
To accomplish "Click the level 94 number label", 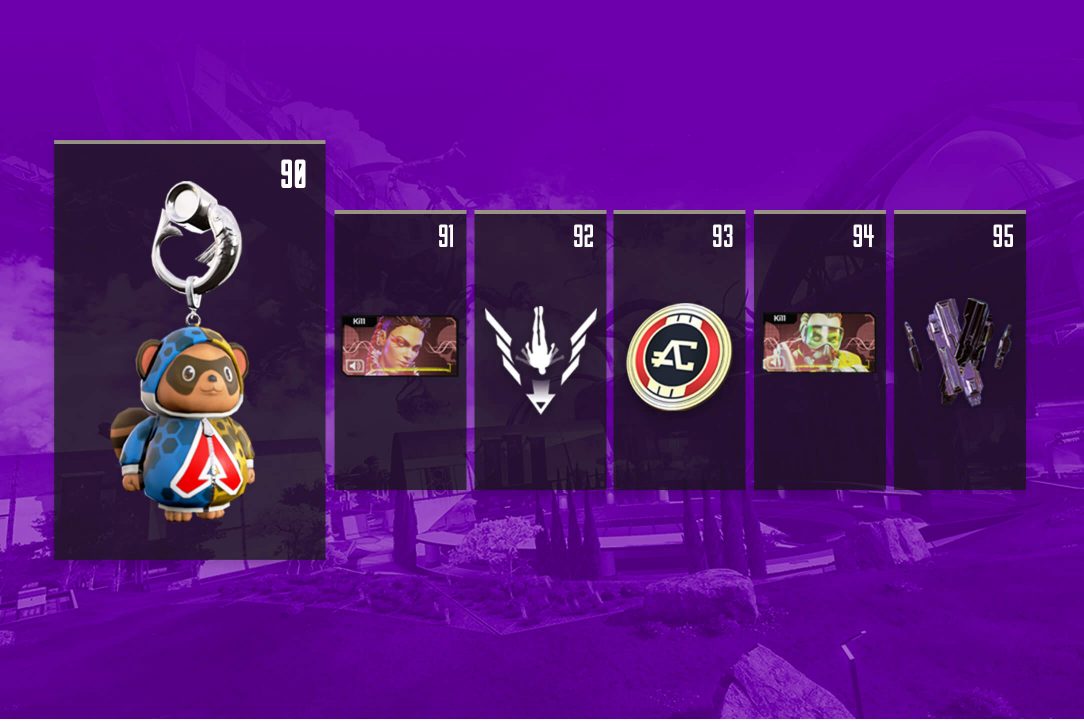I will click(863, 237).
